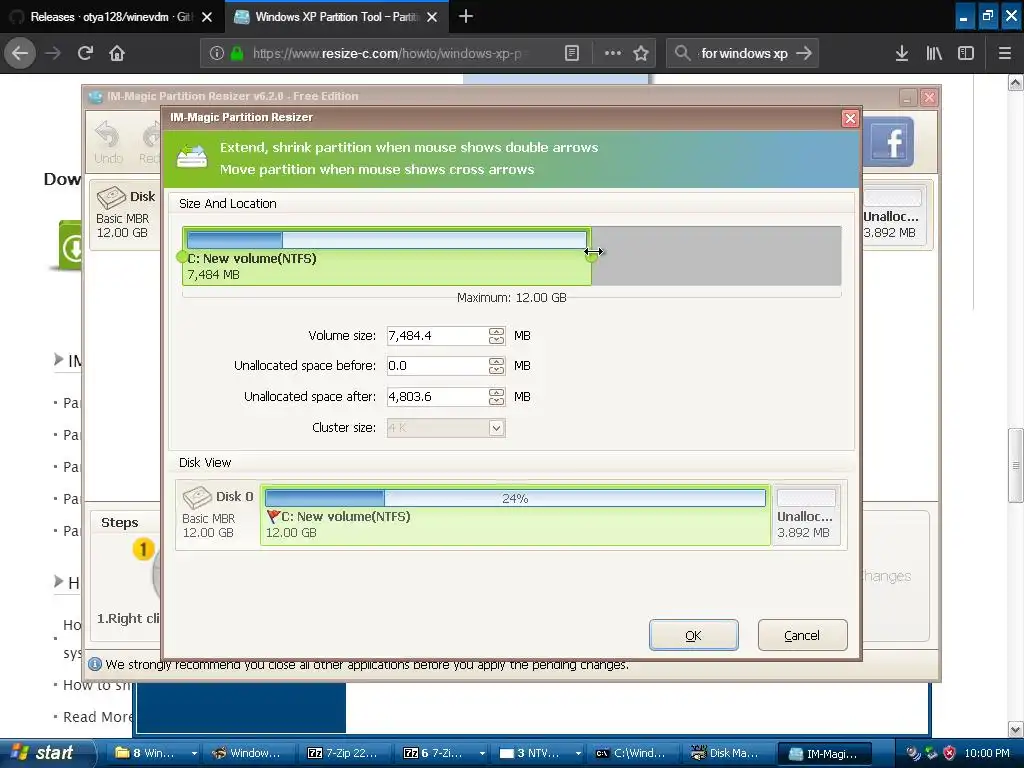The width and height of the screenshot is (1024, 768).
Task: Bookmark this page with star
Action: tap(641, 53)
